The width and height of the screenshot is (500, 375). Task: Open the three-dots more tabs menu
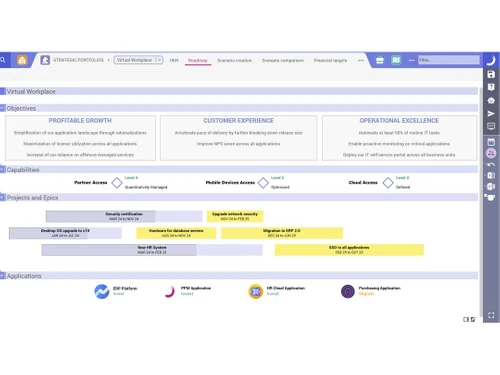(x=361, y=60)
